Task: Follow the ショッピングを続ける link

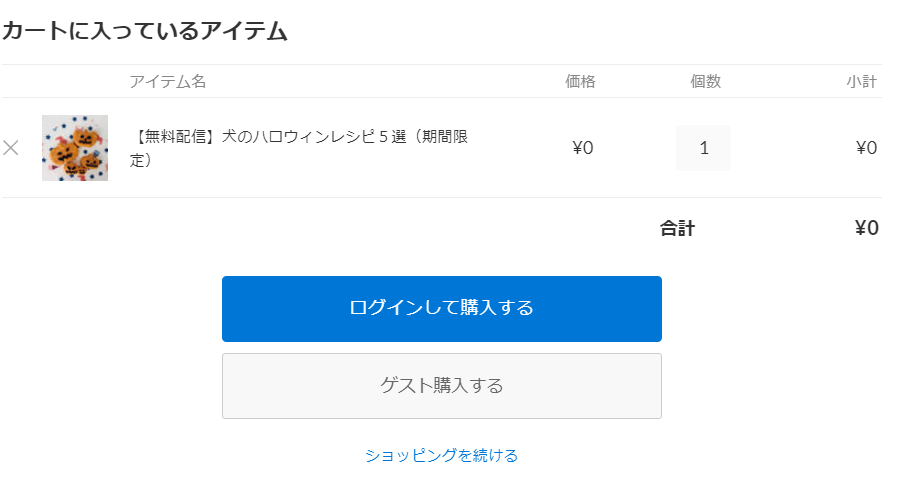Action: (x=441, y=455)
